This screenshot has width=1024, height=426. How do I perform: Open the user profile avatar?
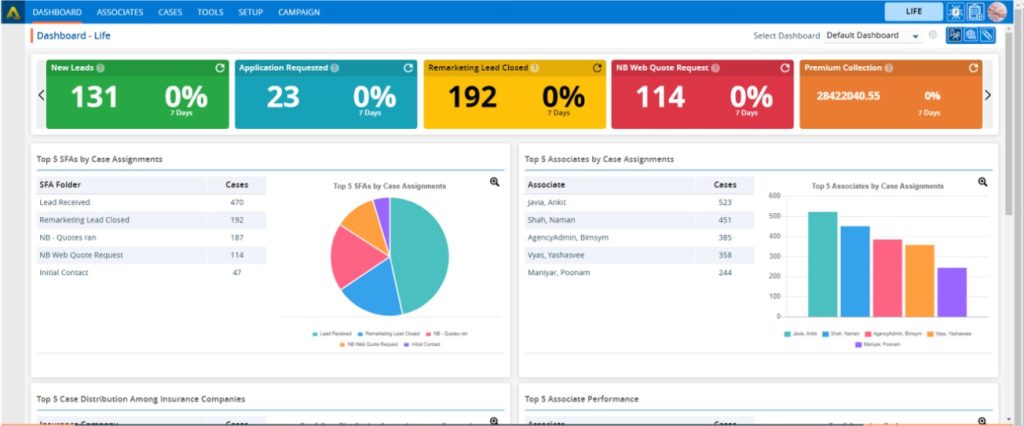pyautogui.click(x=997, y=12)
